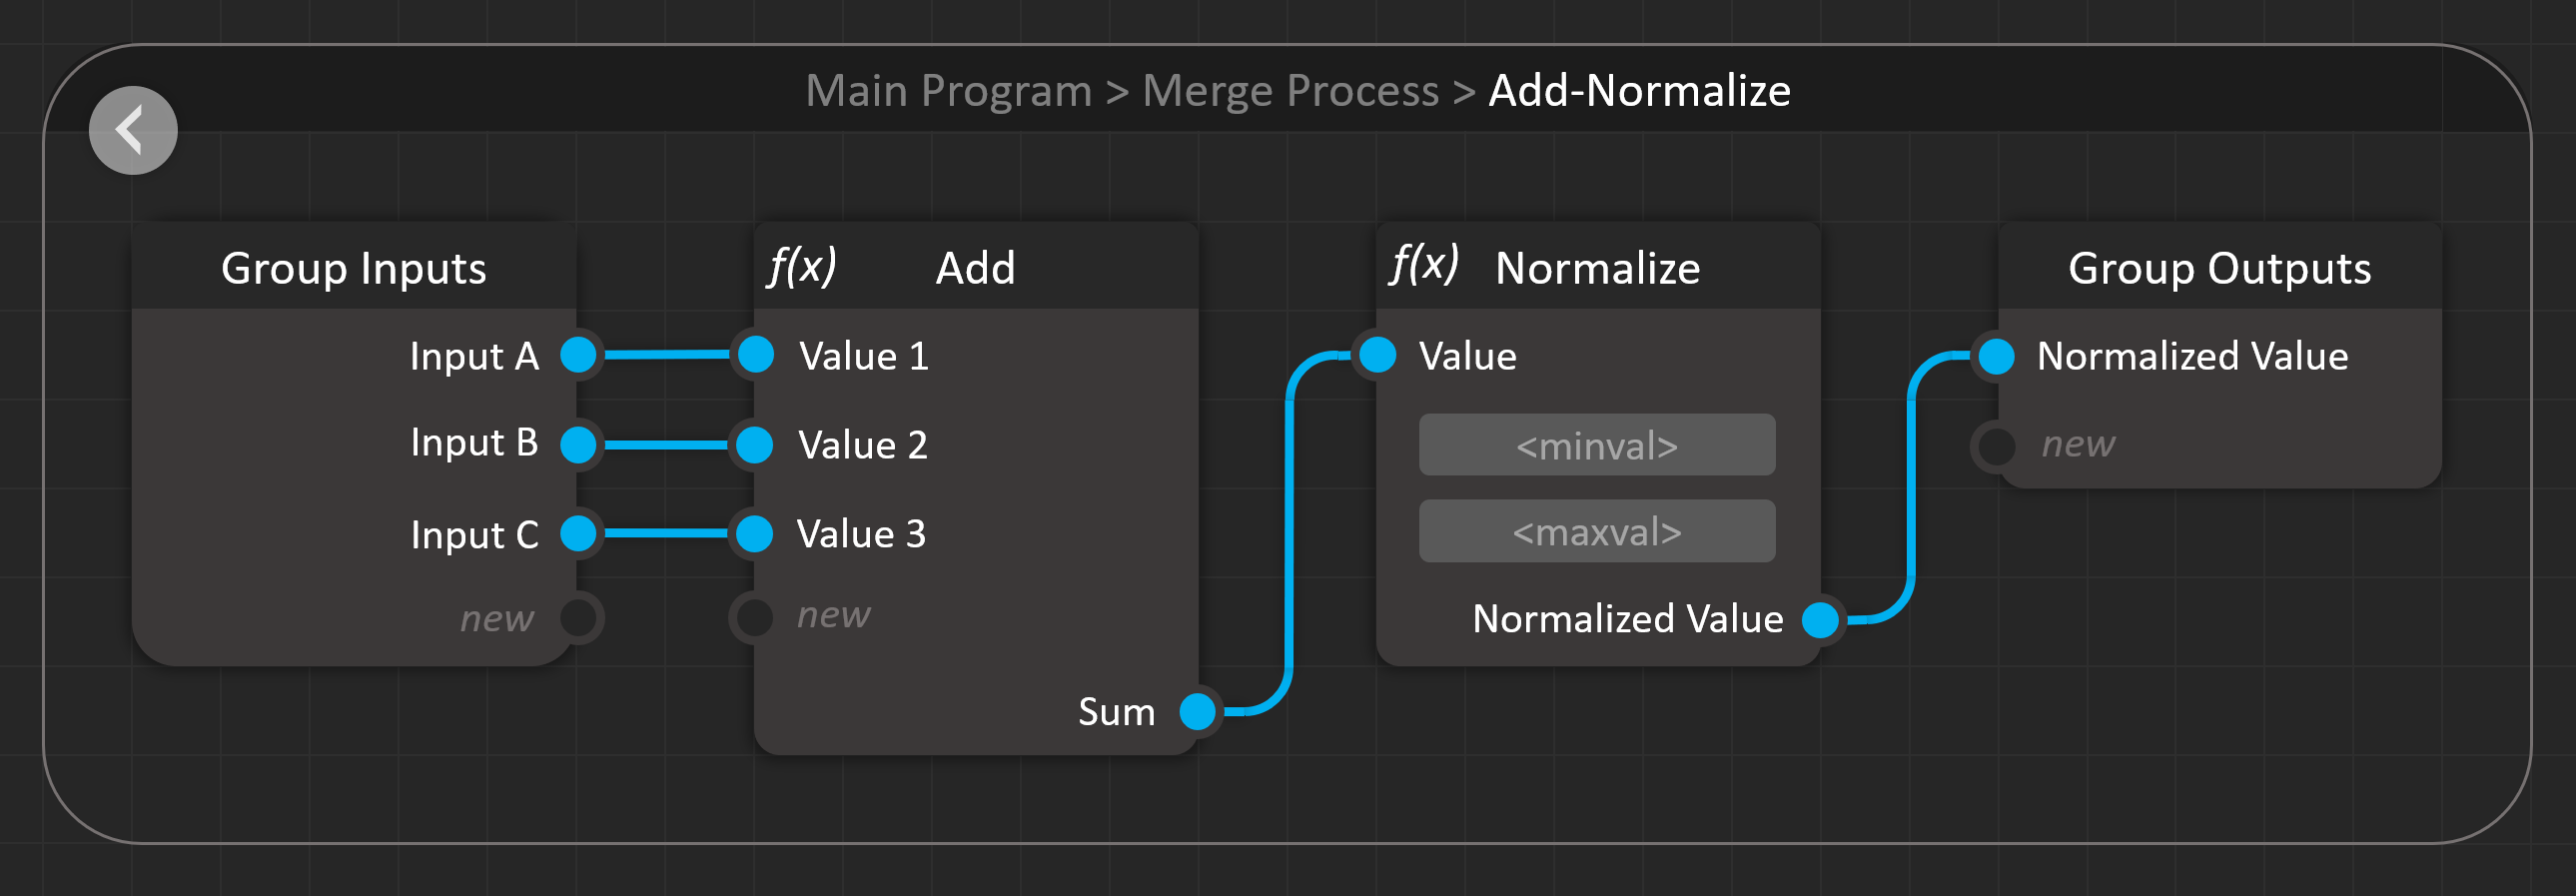Click the back navigation arrow
The height and width of the screenshot is (896, 2576).
coord(132,129)
